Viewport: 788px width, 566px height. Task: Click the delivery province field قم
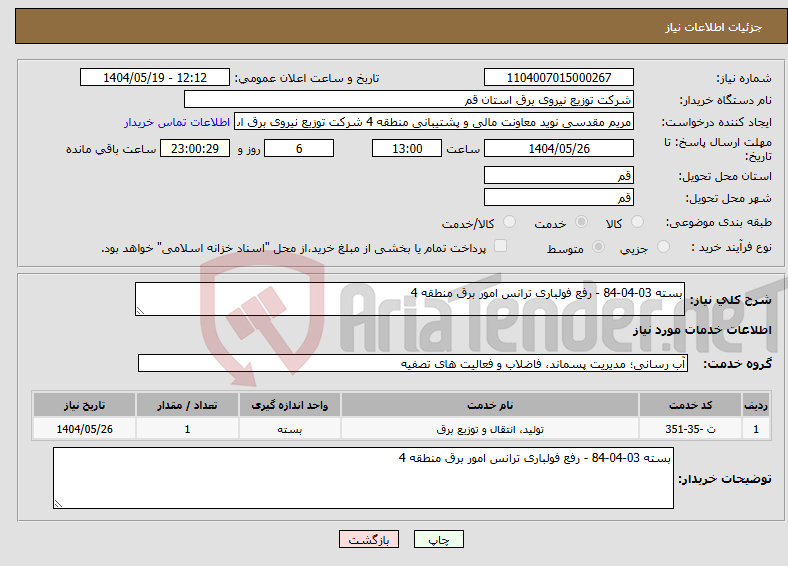tap(559, 175)
